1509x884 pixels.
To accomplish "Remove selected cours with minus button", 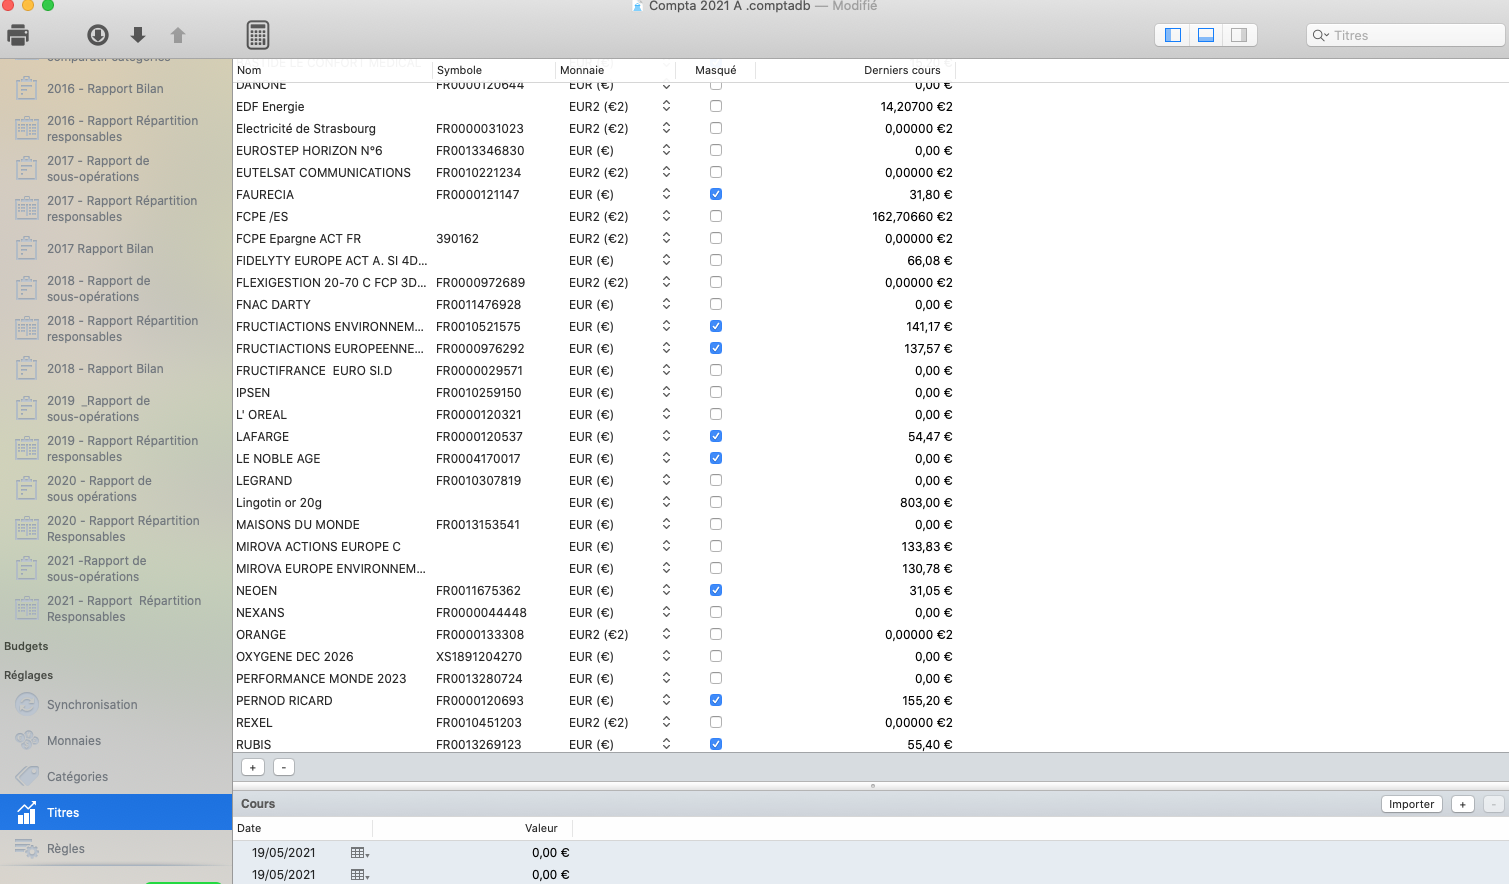I will (x=1493, y=804).
